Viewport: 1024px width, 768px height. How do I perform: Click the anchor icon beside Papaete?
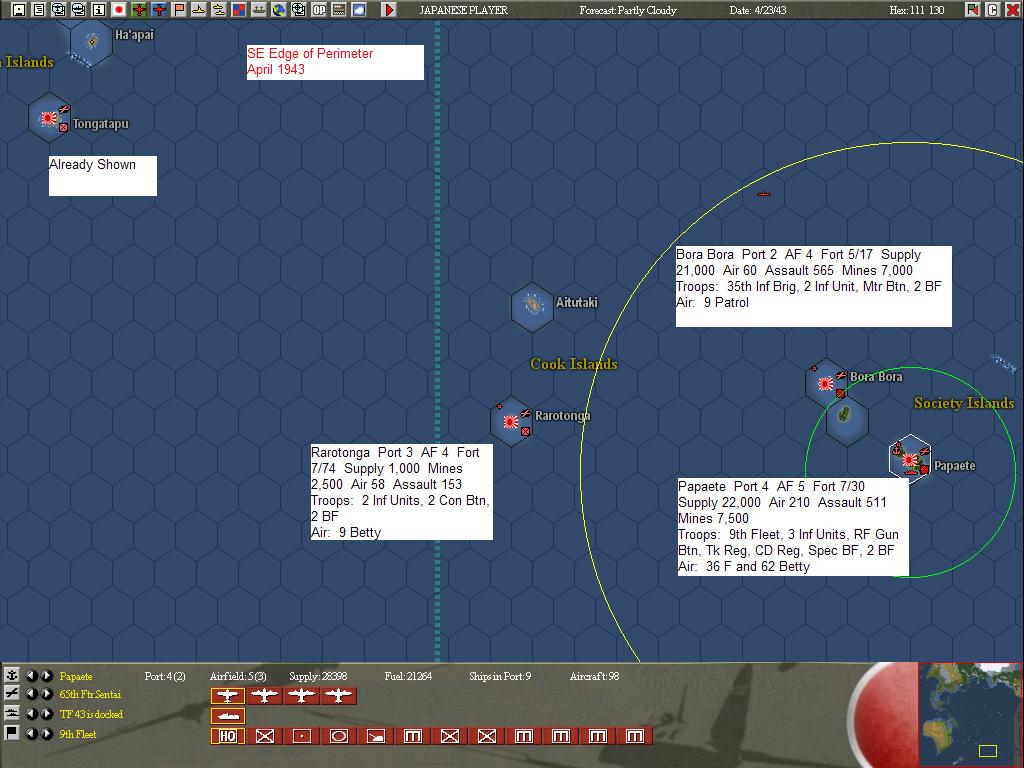[x=11, y=675]
